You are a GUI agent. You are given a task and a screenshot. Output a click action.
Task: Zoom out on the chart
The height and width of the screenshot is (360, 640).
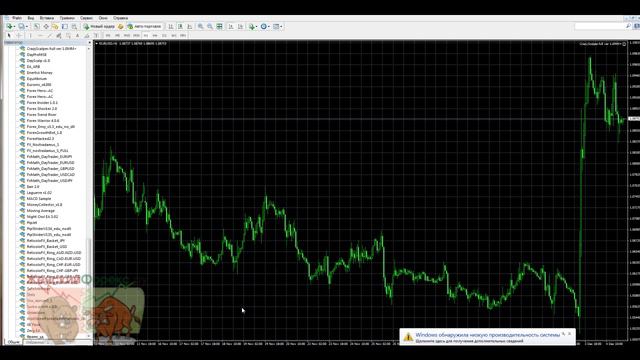click(210, 27)
